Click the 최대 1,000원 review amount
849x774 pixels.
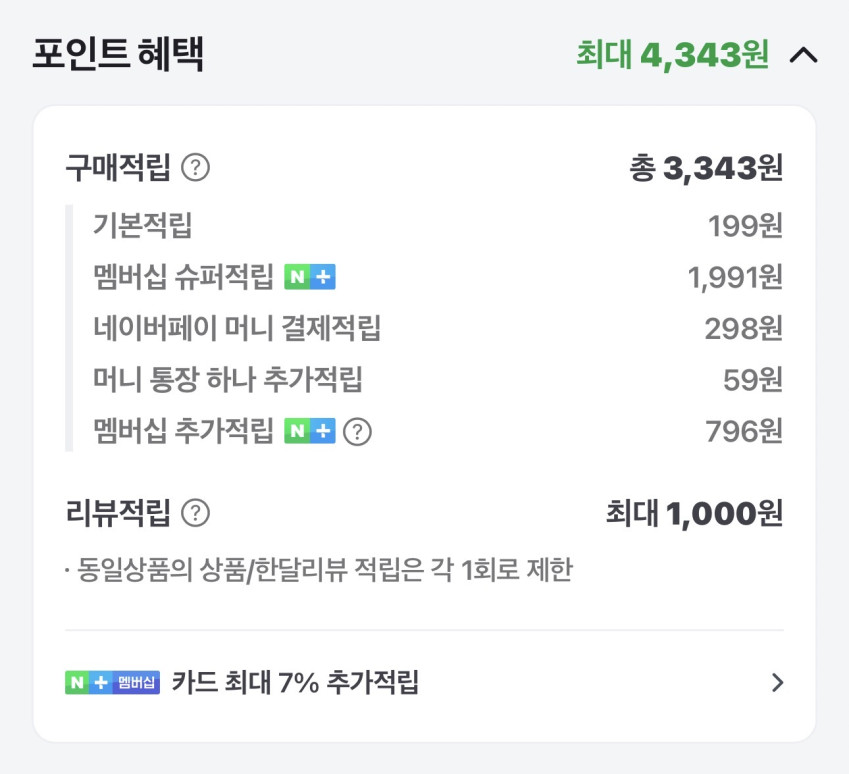pos(694,514)
